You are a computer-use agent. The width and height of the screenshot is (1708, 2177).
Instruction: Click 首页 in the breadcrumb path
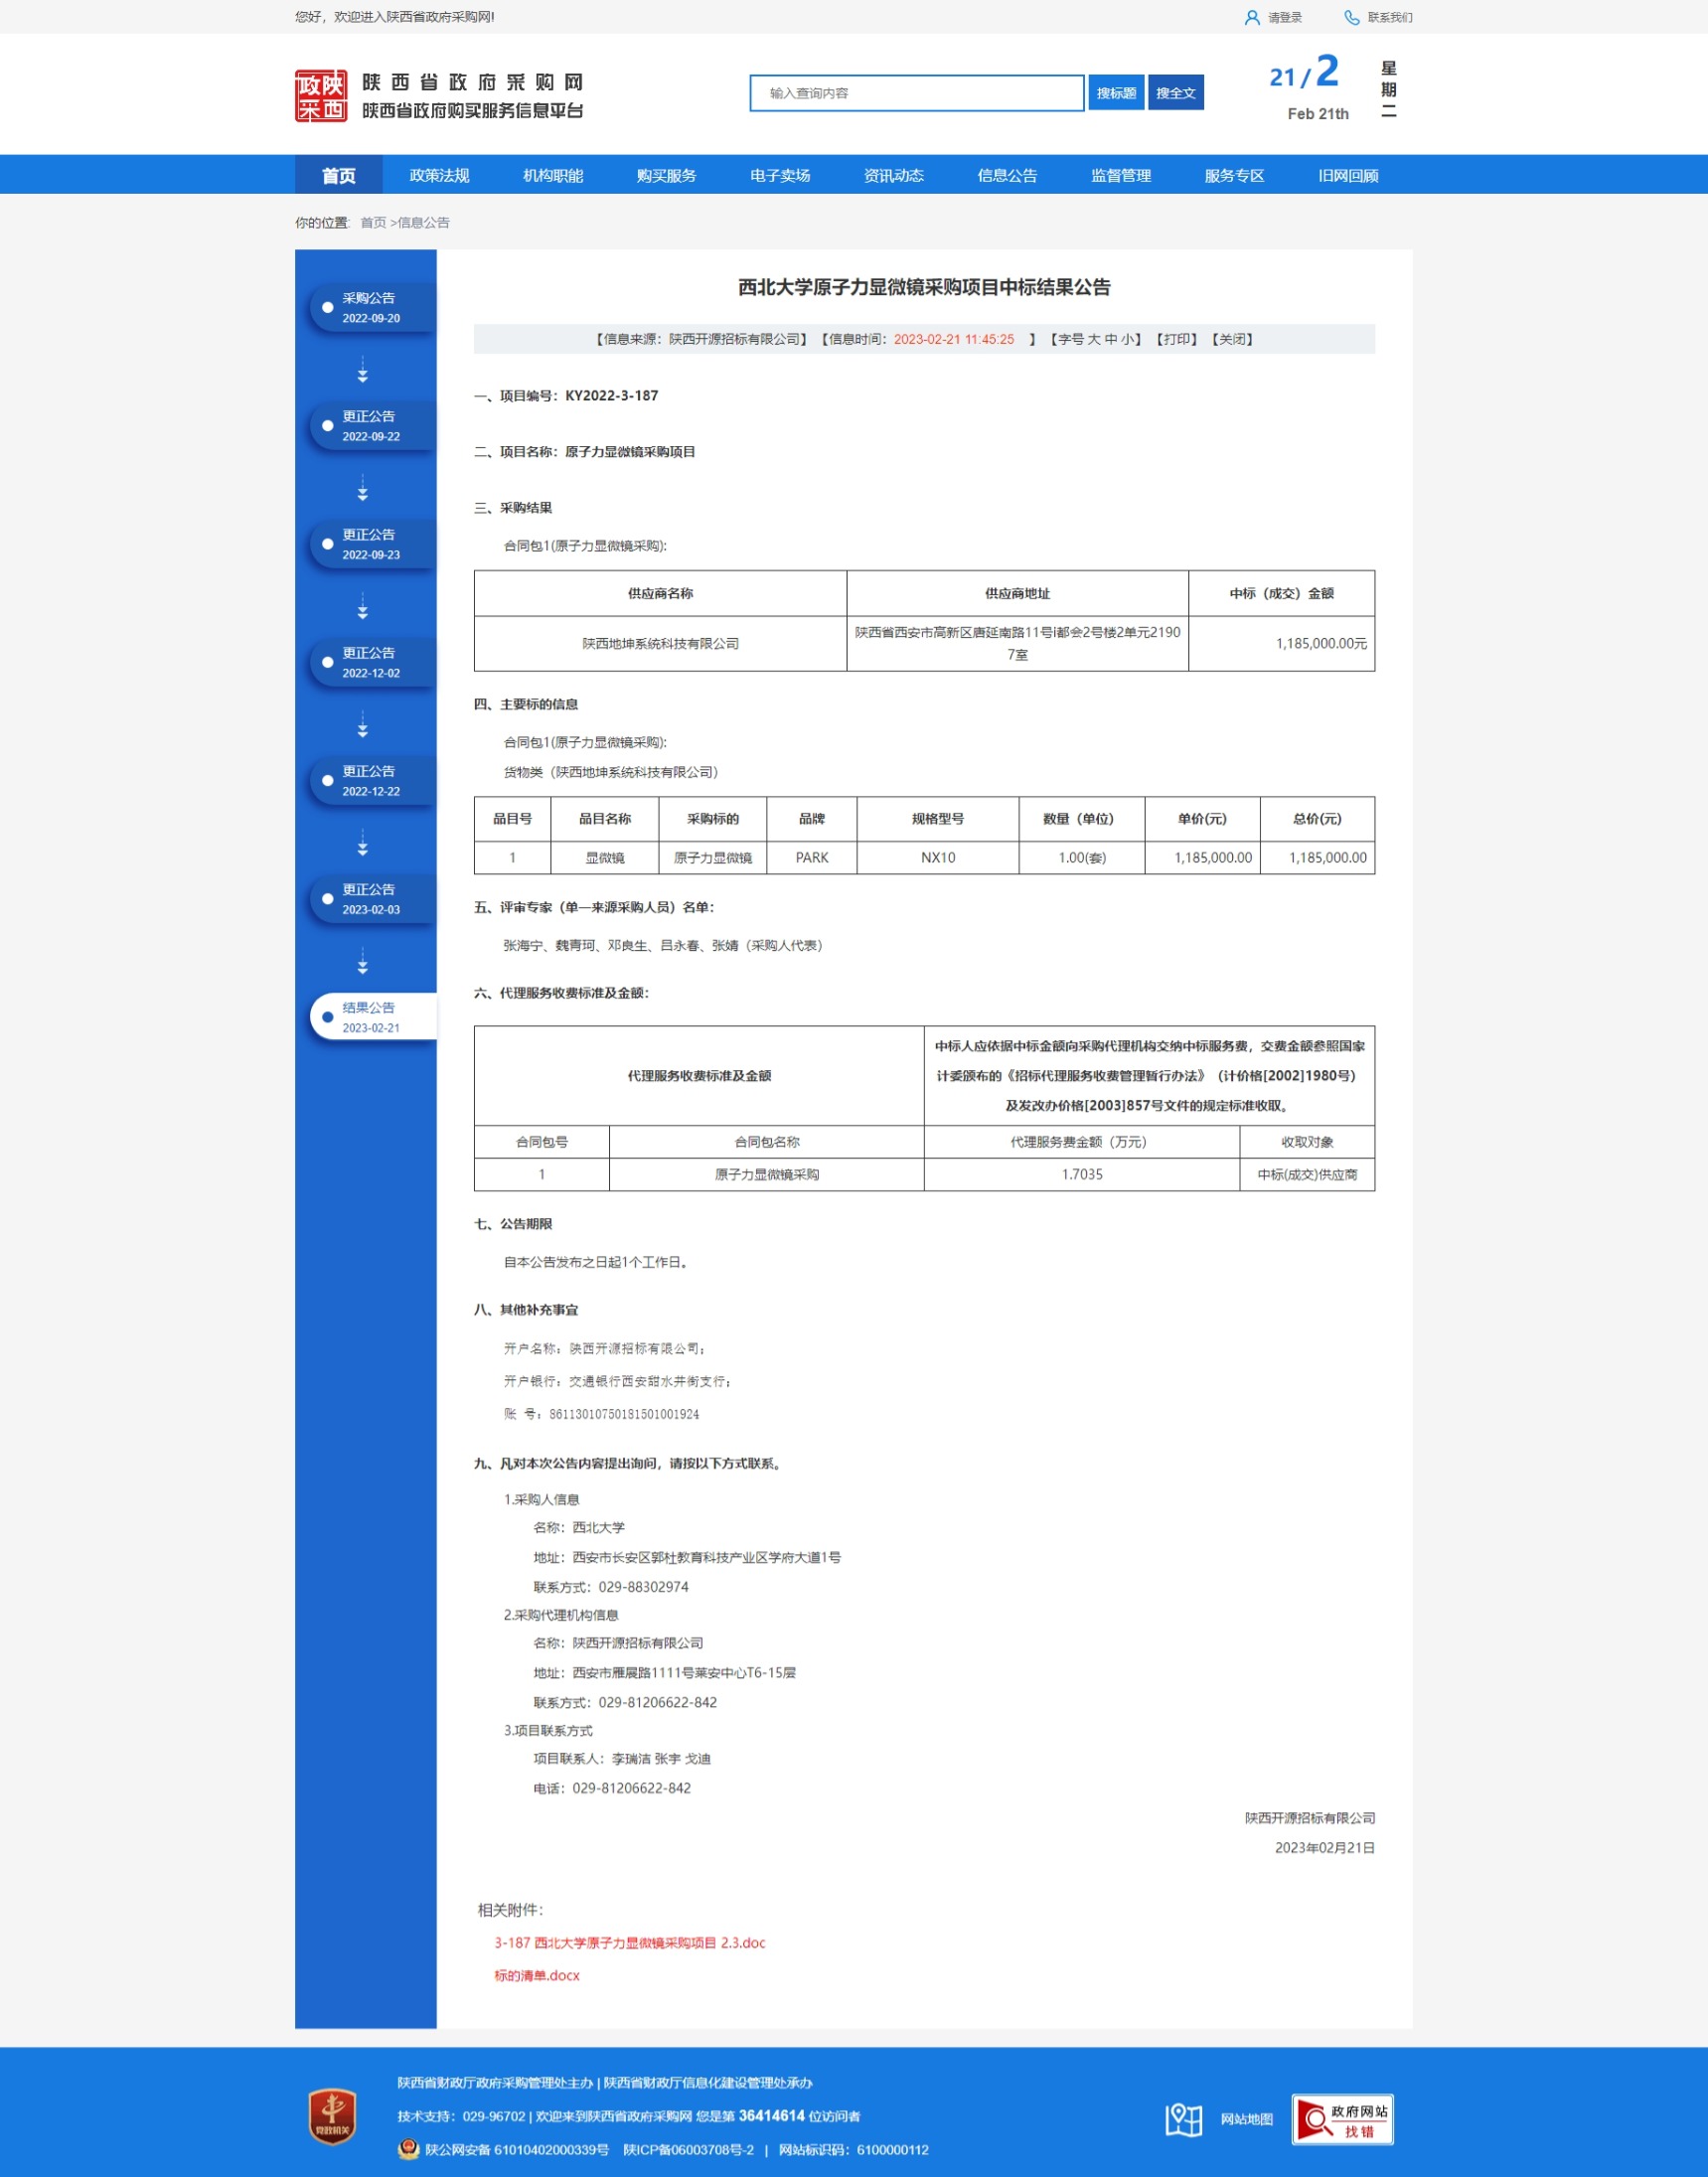pos(373,222)
